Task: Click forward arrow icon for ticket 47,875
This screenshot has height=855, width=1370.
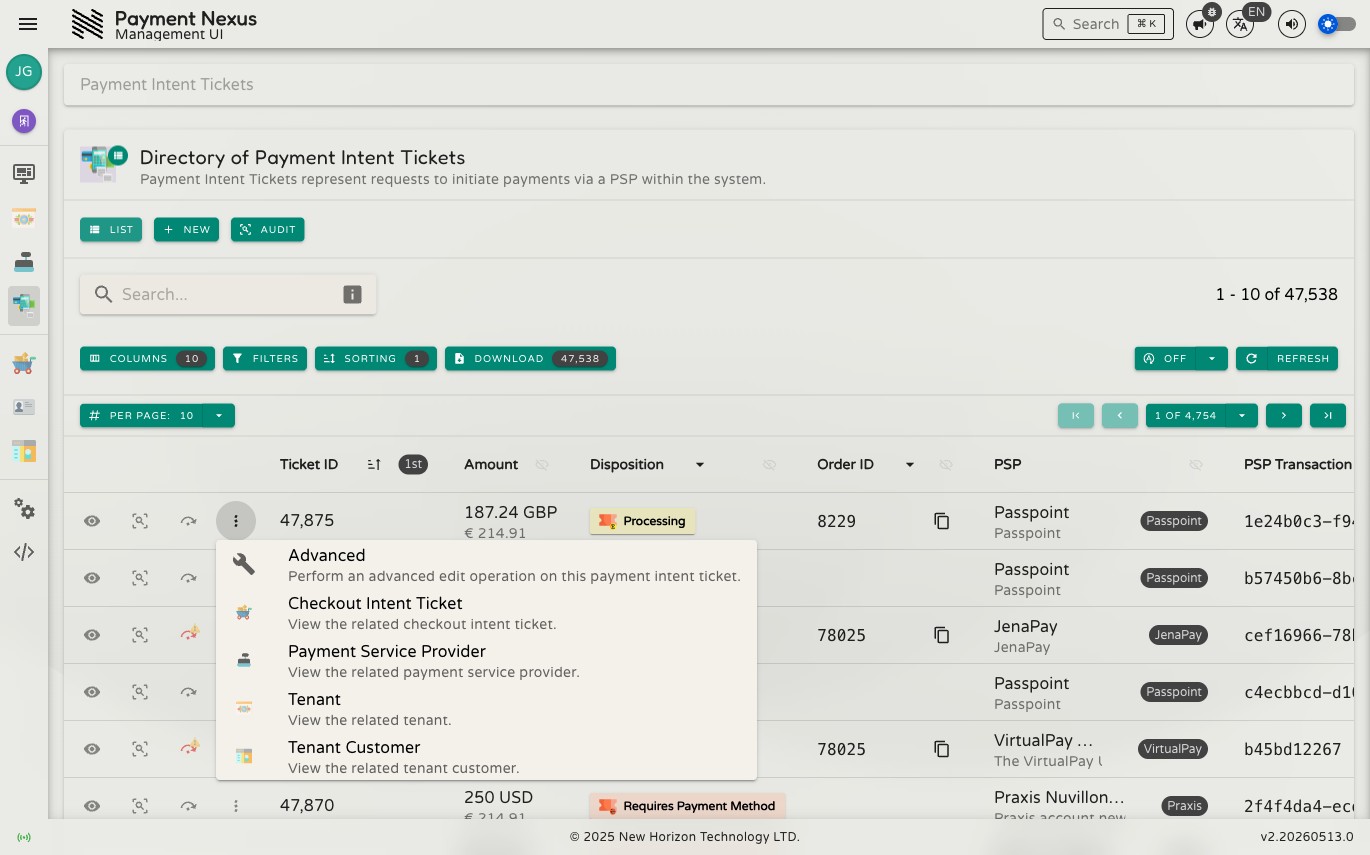Action: [188, 521]
